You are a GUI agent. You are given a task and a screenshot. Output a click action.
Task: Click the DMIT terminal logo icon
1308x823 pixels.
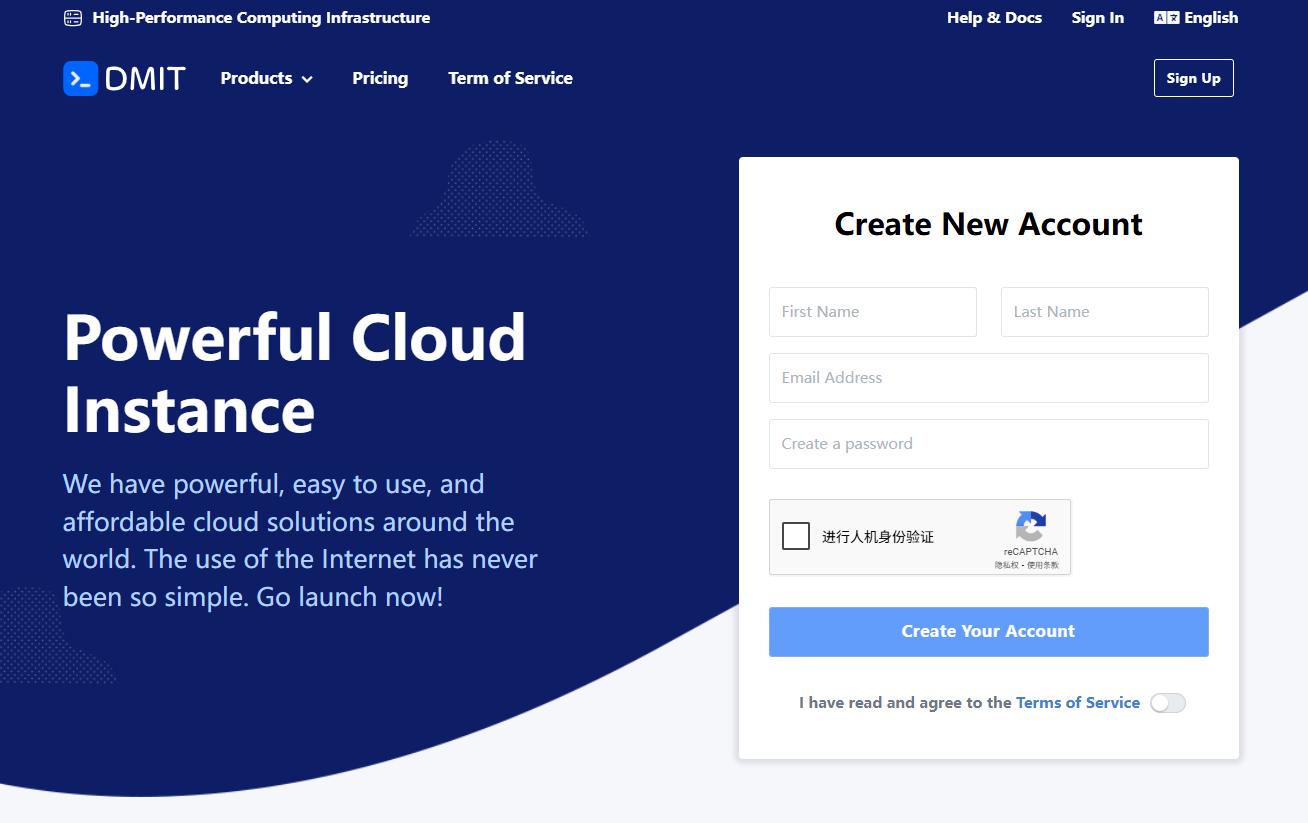point(80,78)
